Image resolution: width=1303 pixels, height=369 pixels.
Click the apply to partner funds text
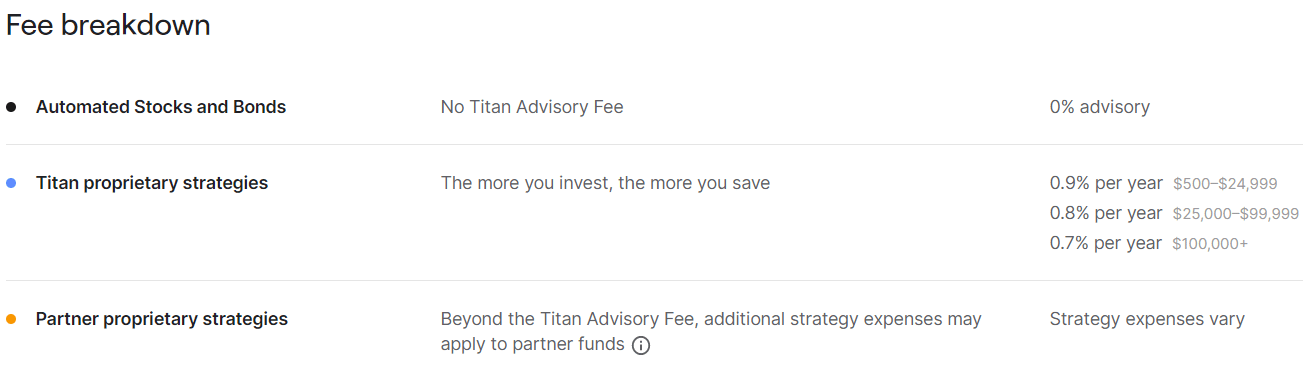coord(533,345)
